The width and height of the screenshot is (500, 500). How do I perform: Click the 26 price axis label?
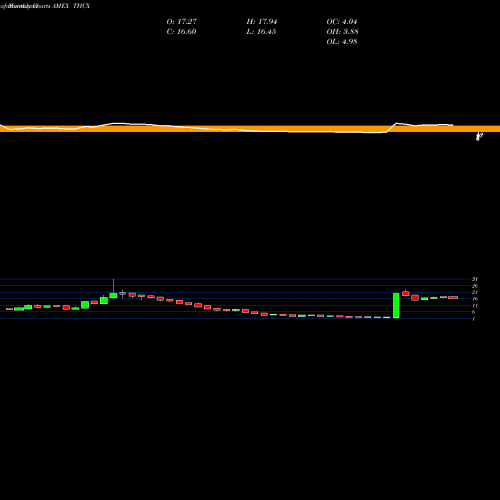click(475, 286)
